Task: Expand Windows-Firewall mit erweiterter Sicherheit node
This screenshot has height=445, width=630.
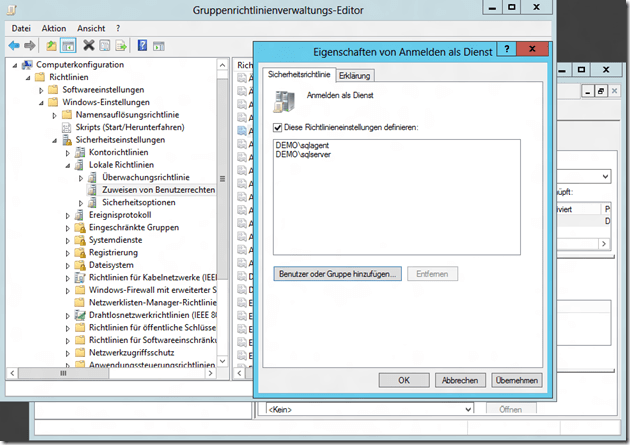Action: (68, 290)
